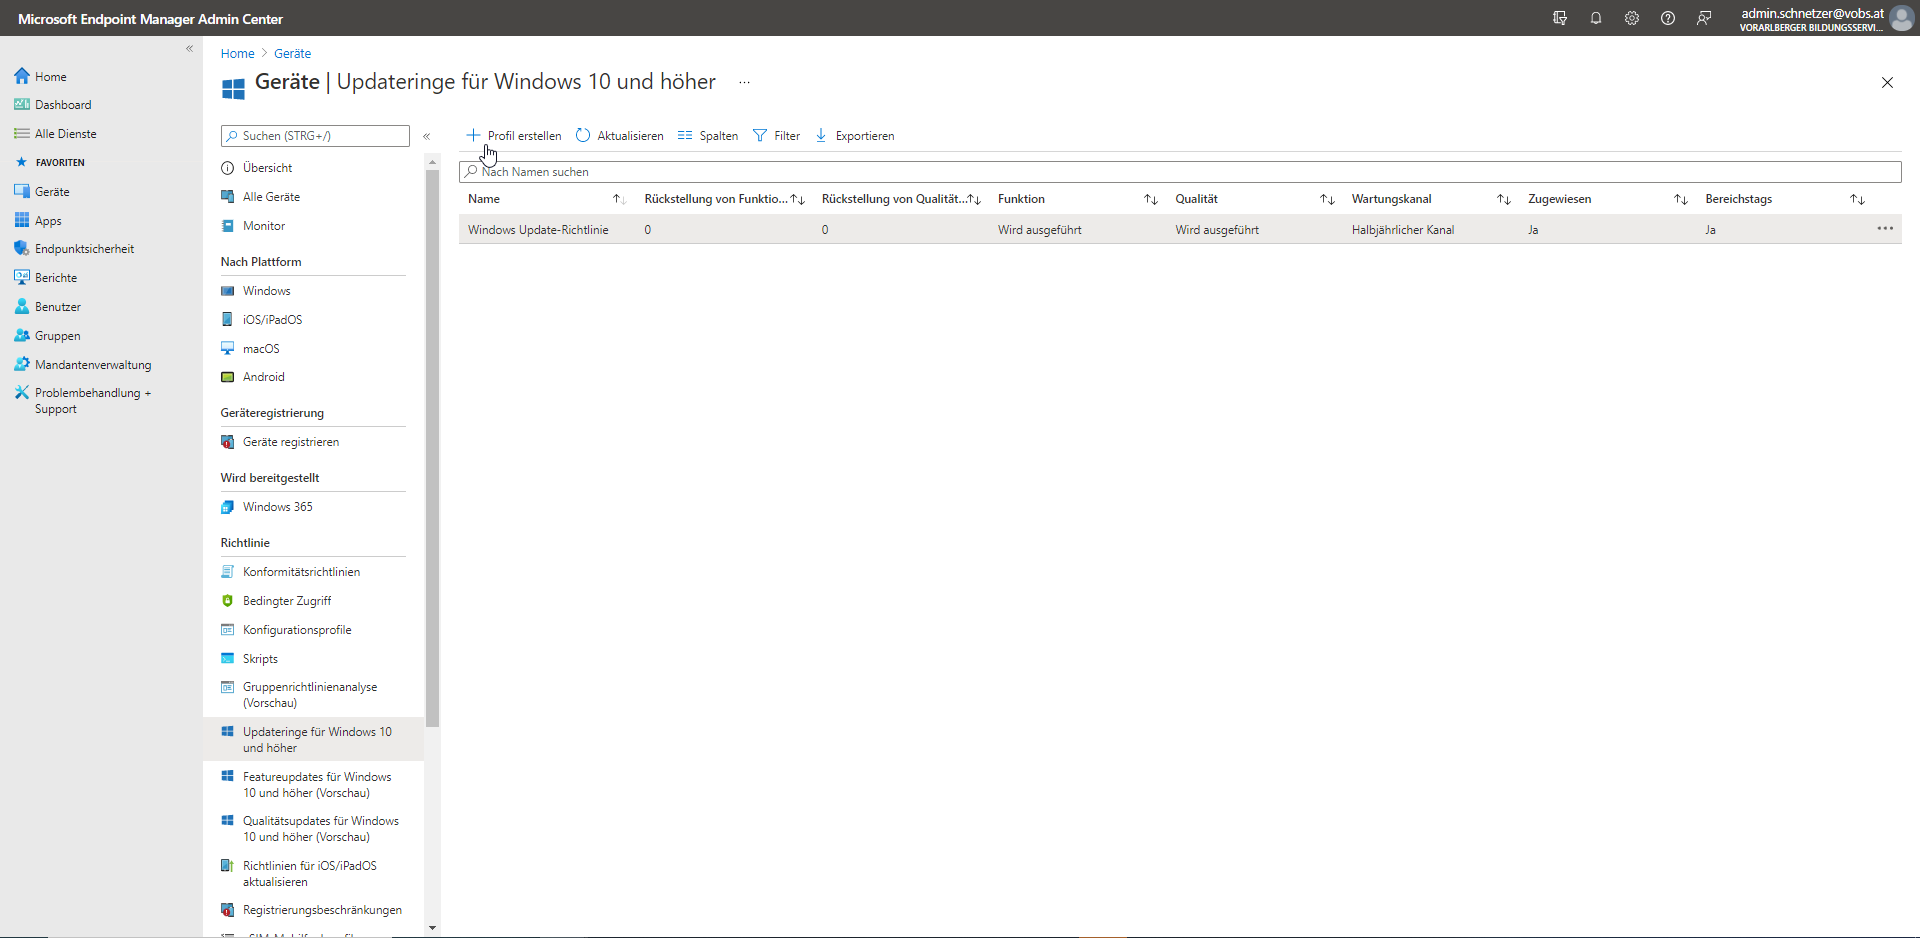Open row context menu for Windows Update-Richtlinie
Screen dimensions: 1920x938
[1885, 229]
